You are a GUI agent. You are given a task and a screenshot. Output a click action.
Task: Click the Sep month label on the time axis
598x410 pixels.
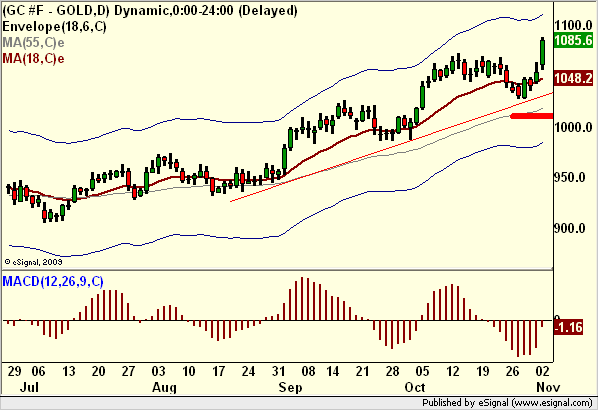pos(290,387)
